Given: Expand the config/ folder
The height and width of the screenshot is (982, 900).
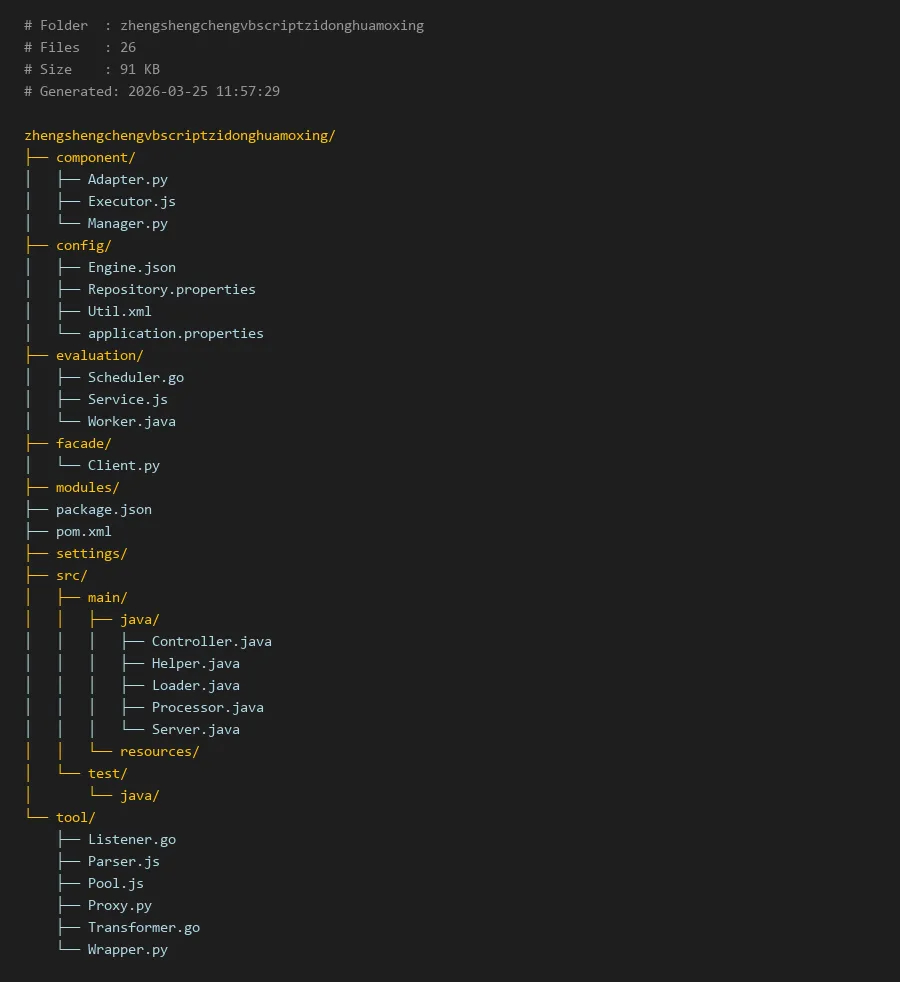Looking at the screenshot, I should coord(83,245).
